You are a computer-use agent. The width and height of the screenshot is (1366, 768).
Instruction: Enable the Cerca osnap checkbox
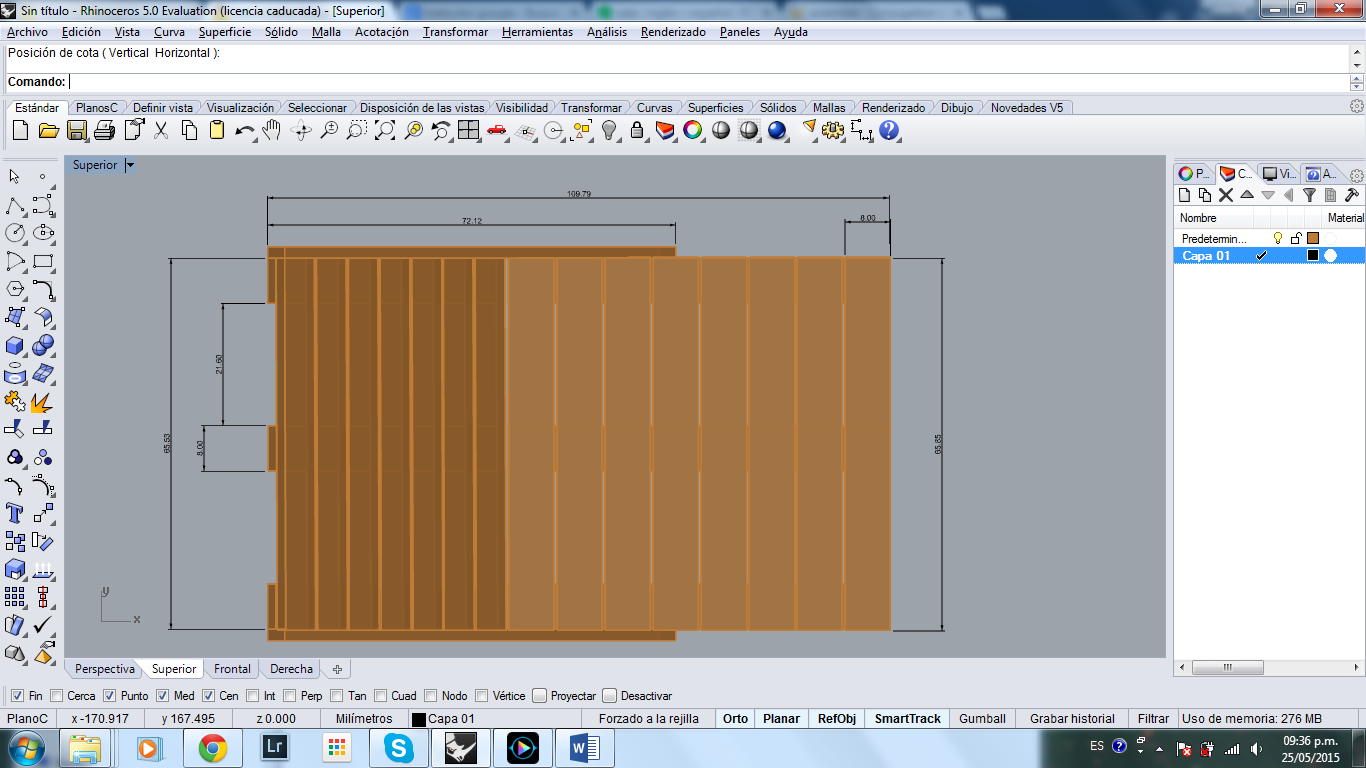pos(56,696)
